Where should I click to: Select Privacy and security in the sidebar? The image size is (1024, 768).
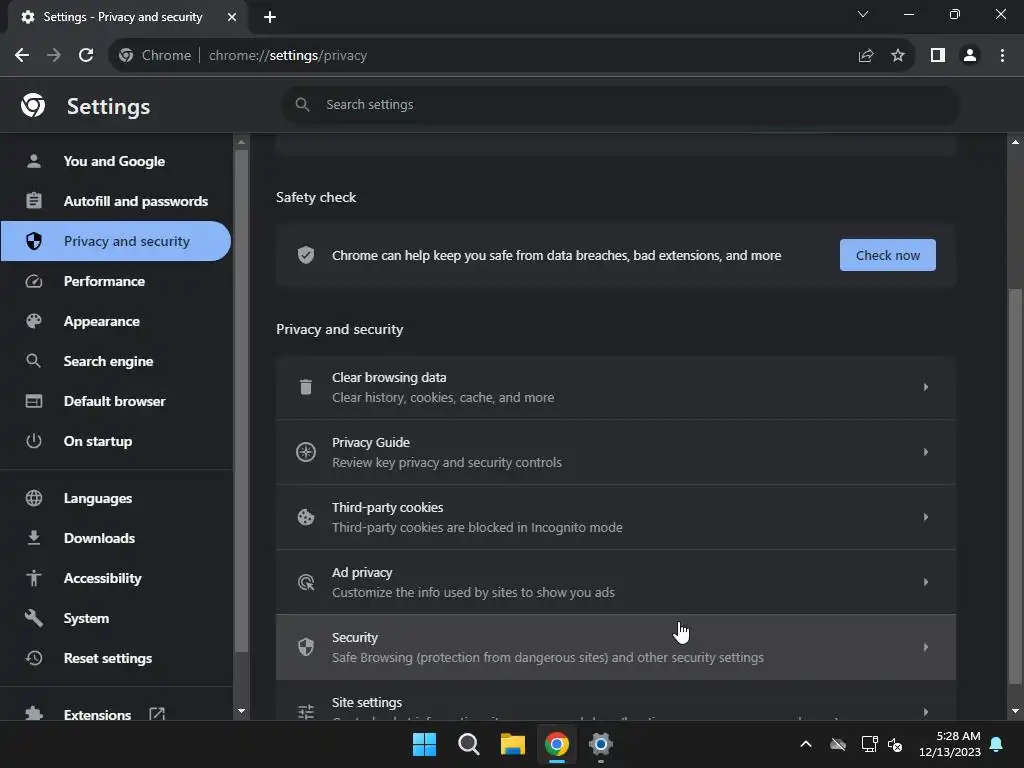pos(116,241)
